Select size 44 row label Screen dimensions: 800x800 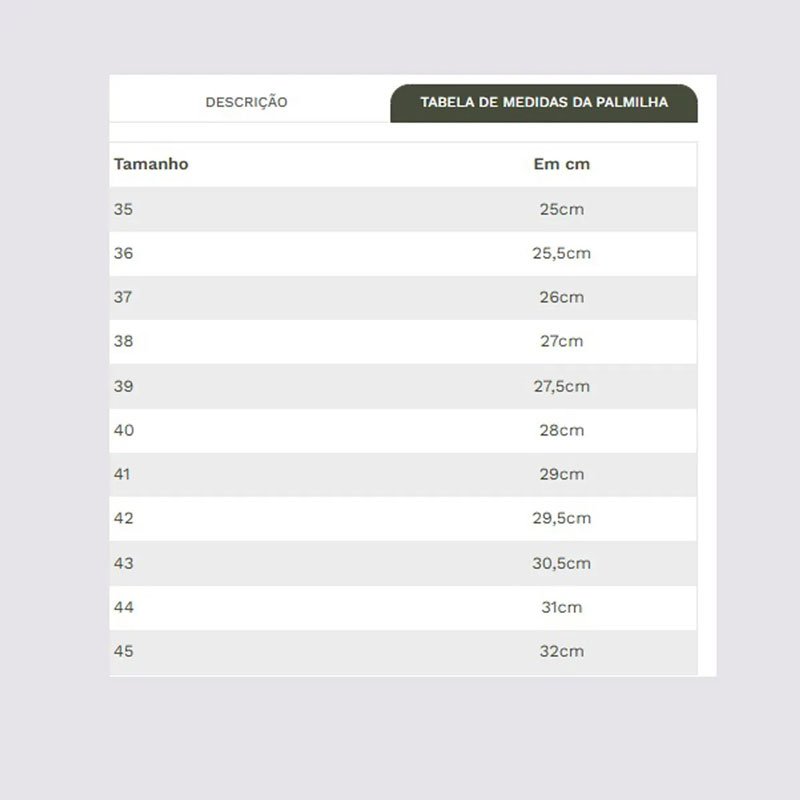tap(123, 607)
